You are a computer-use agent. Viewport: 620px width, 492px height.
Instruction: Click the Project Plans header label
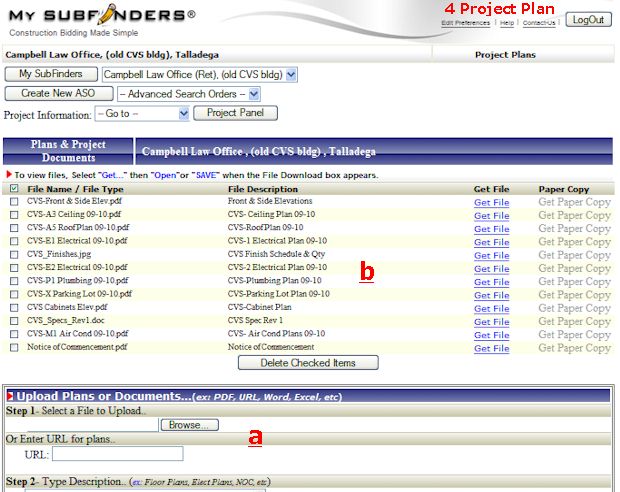coord(505,55)
